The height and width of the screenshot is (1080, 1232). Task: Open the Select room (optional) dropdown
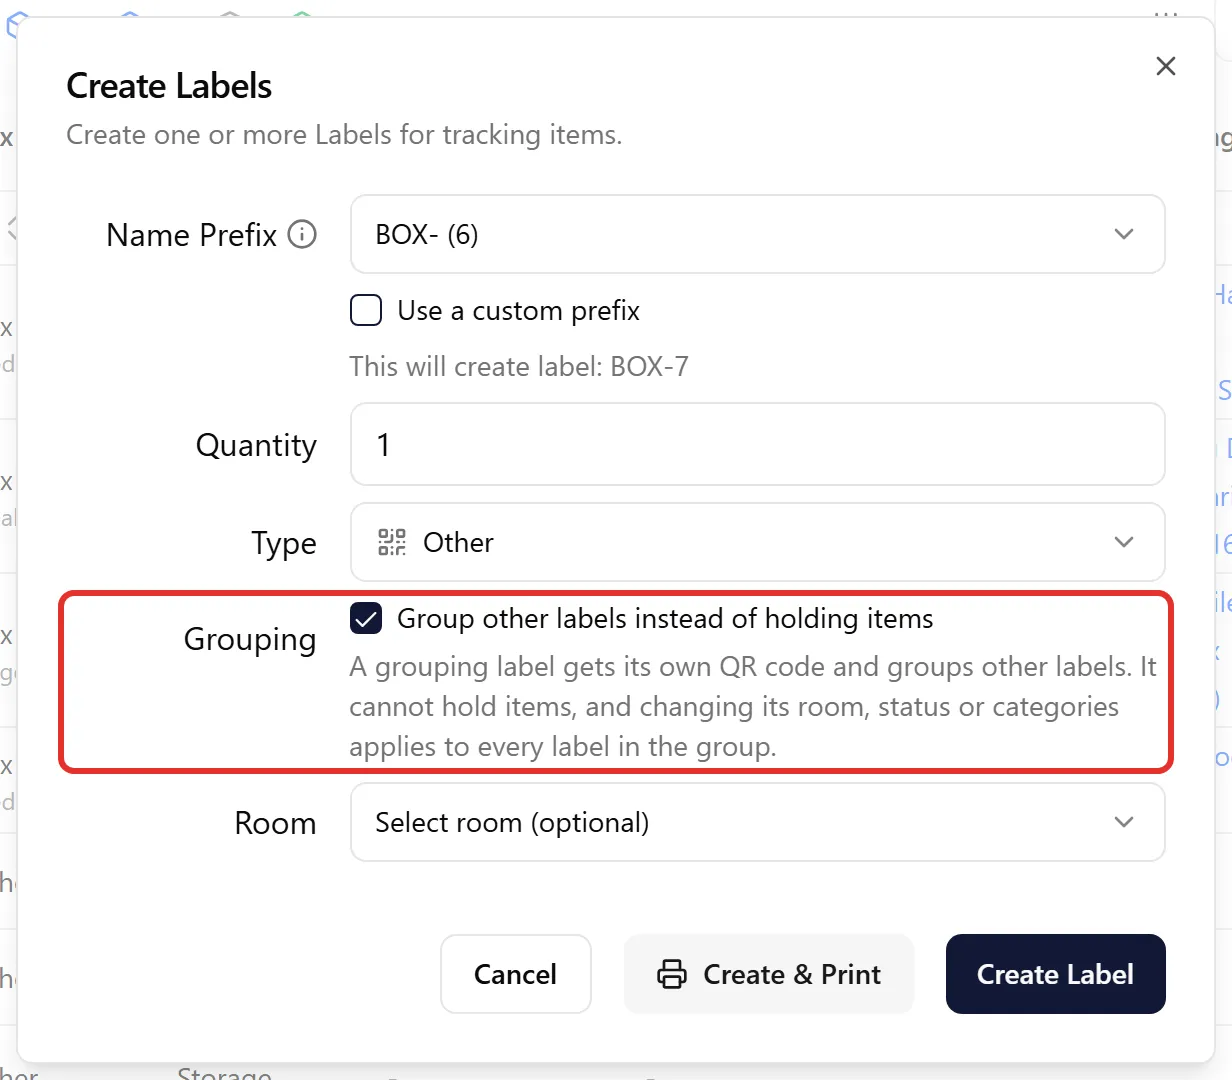pyautogui.click(x=758, y=822)
